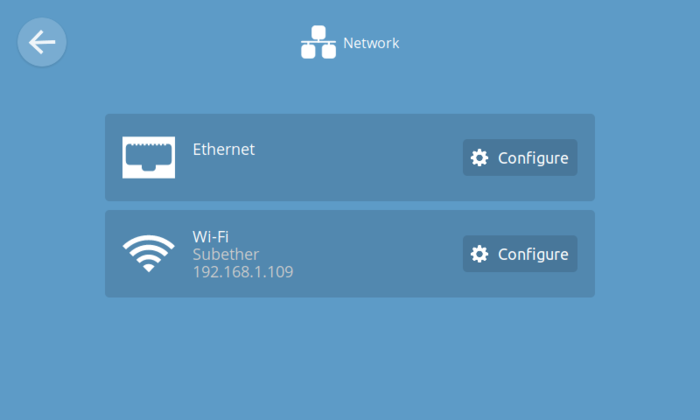Go back using the arrow button
700x420 pixels.
[41, 43]
